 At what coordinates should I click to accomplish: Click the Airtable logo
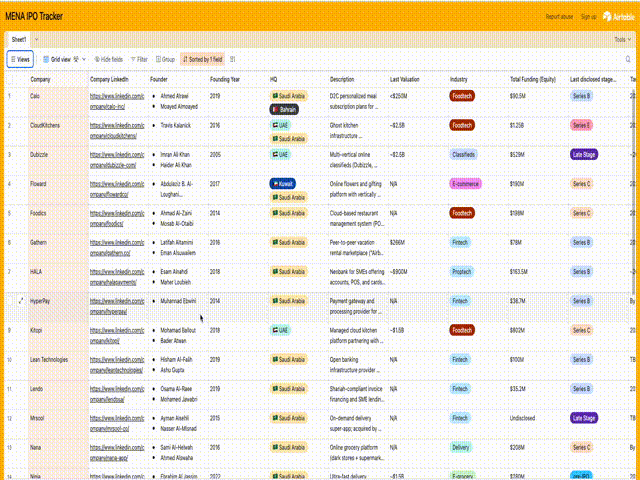(618, 17)
